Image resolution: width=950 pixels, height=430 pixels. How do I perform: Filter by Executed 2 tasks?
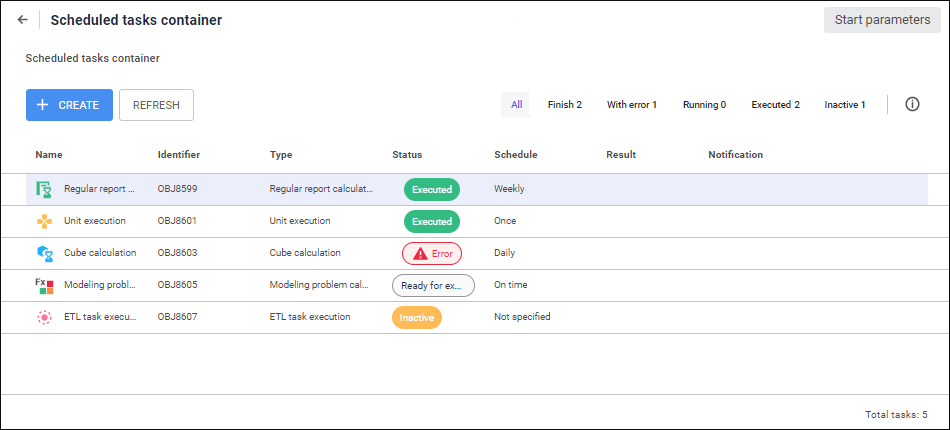point(775,104)
